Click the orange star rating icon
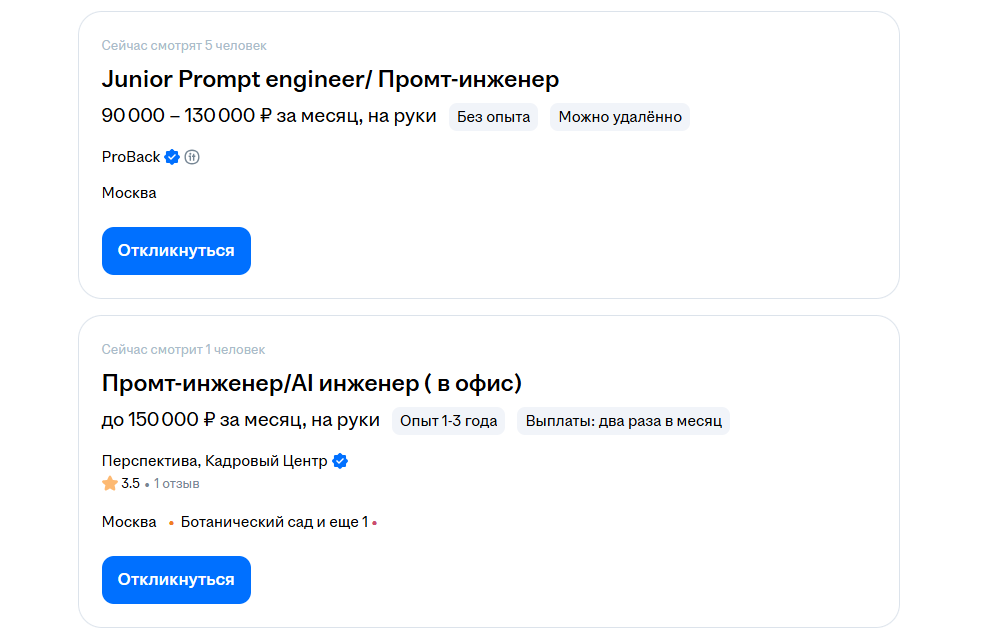This screenshot has height=637, width=992. pyautogui.click(x=107, y=482)
